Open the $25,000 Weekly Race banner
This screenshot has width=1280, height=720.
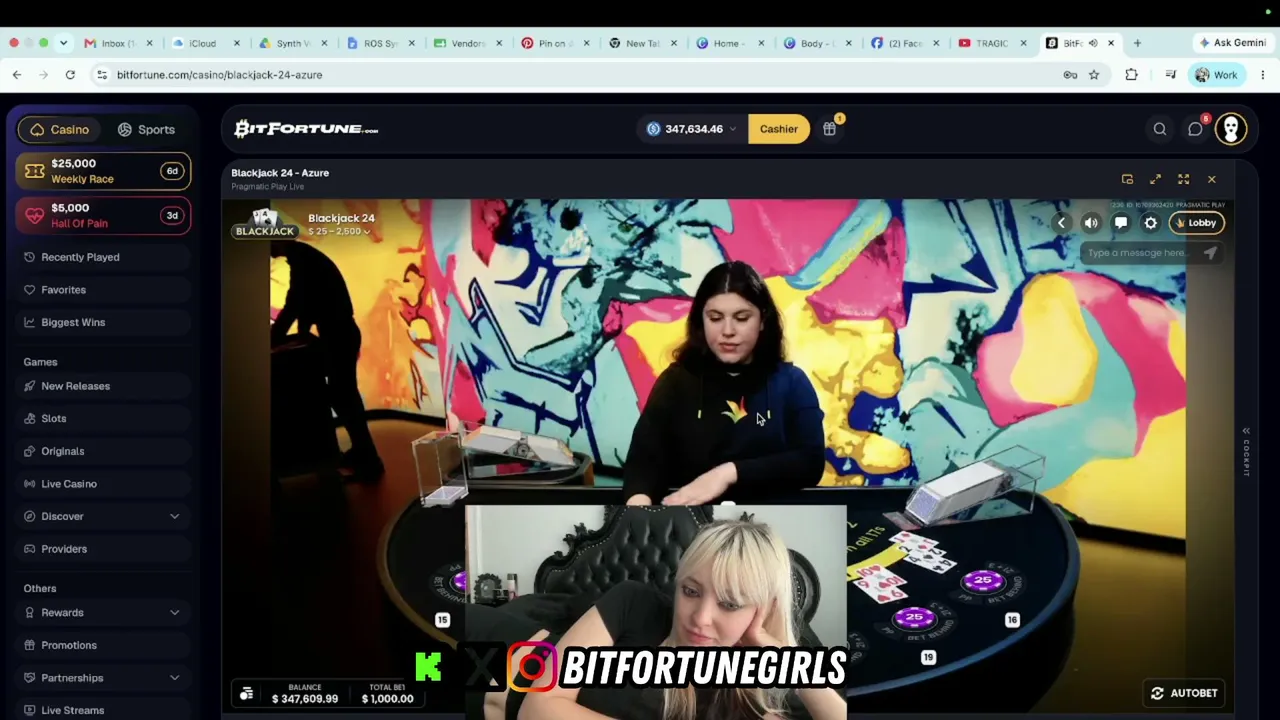tap(104, 171)
